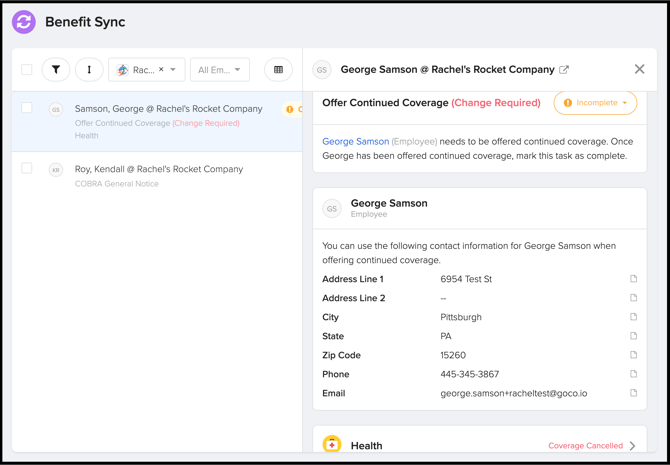Screen dimensions: 670x465
Task: Open the Incomplete status dropdown
Action: (x=595, y=103)
